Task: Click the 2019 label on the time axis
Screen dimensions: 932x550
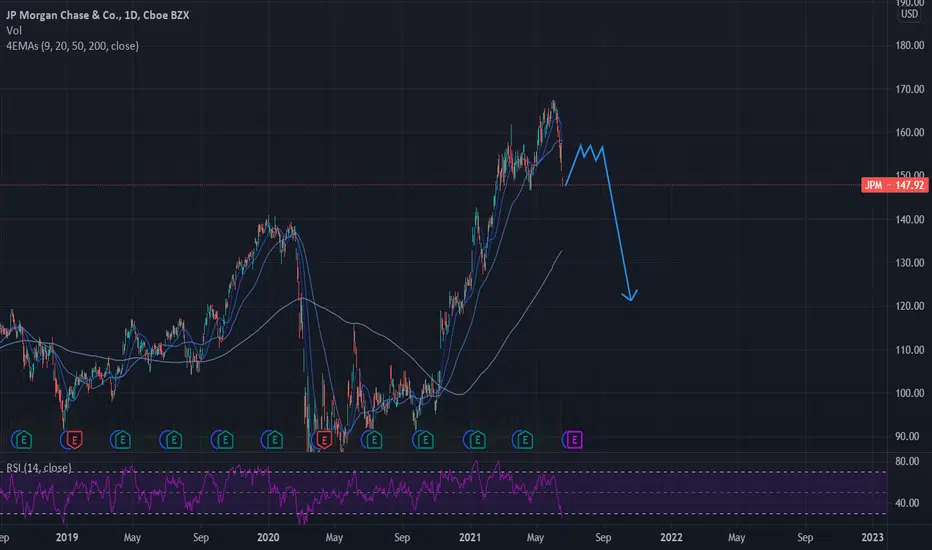Action: click(67, 538)
